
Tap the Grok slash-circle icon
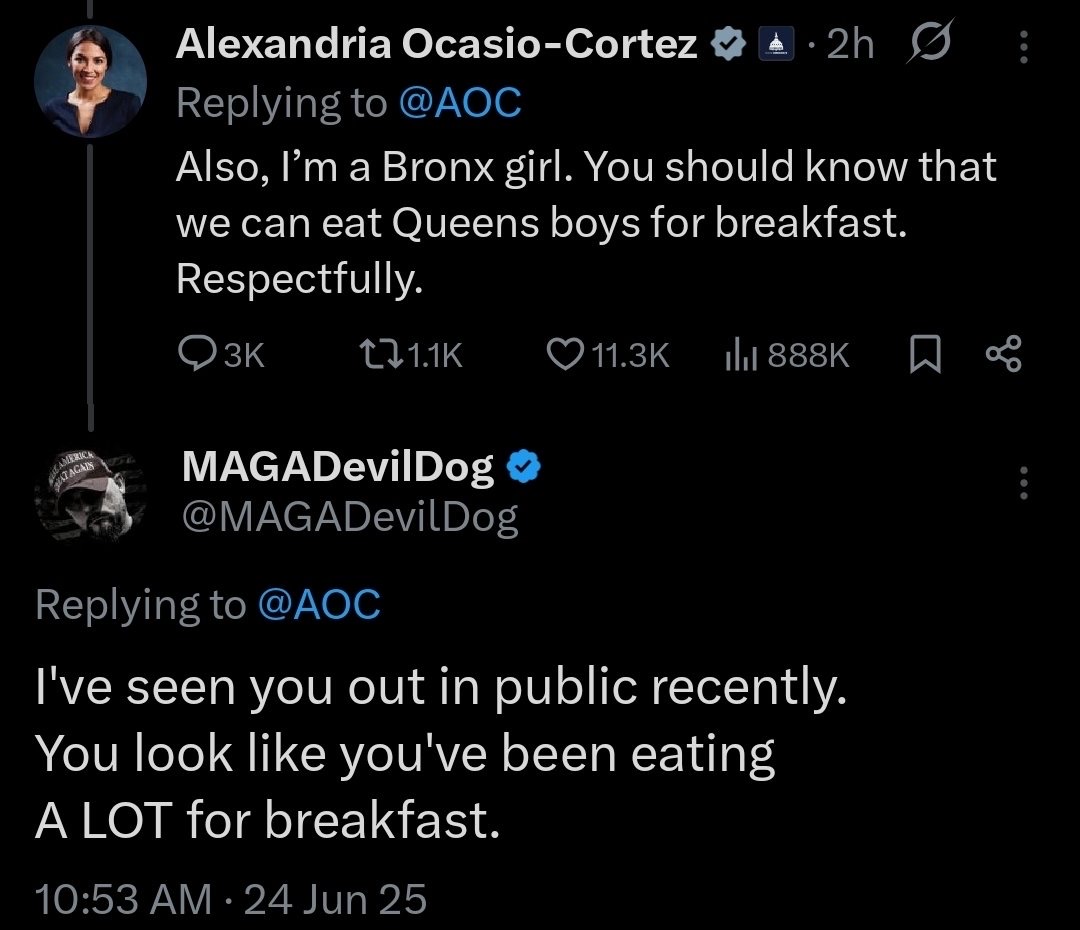click(x=931, y=42)
